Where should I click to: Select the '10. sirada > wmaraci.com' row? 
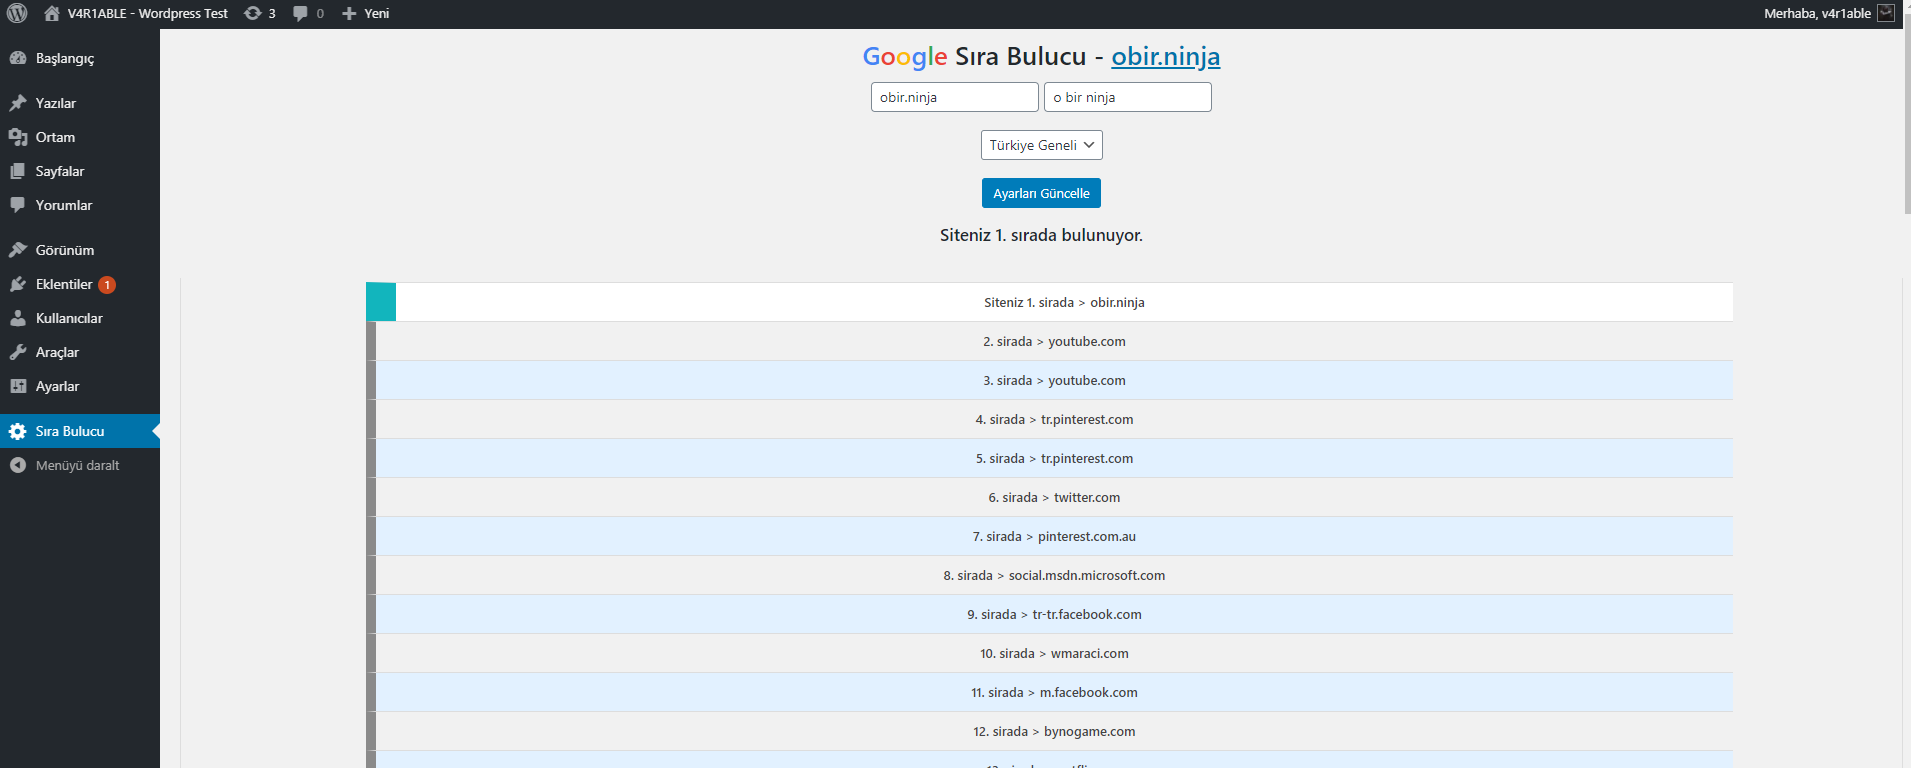tap(1049, 653)
